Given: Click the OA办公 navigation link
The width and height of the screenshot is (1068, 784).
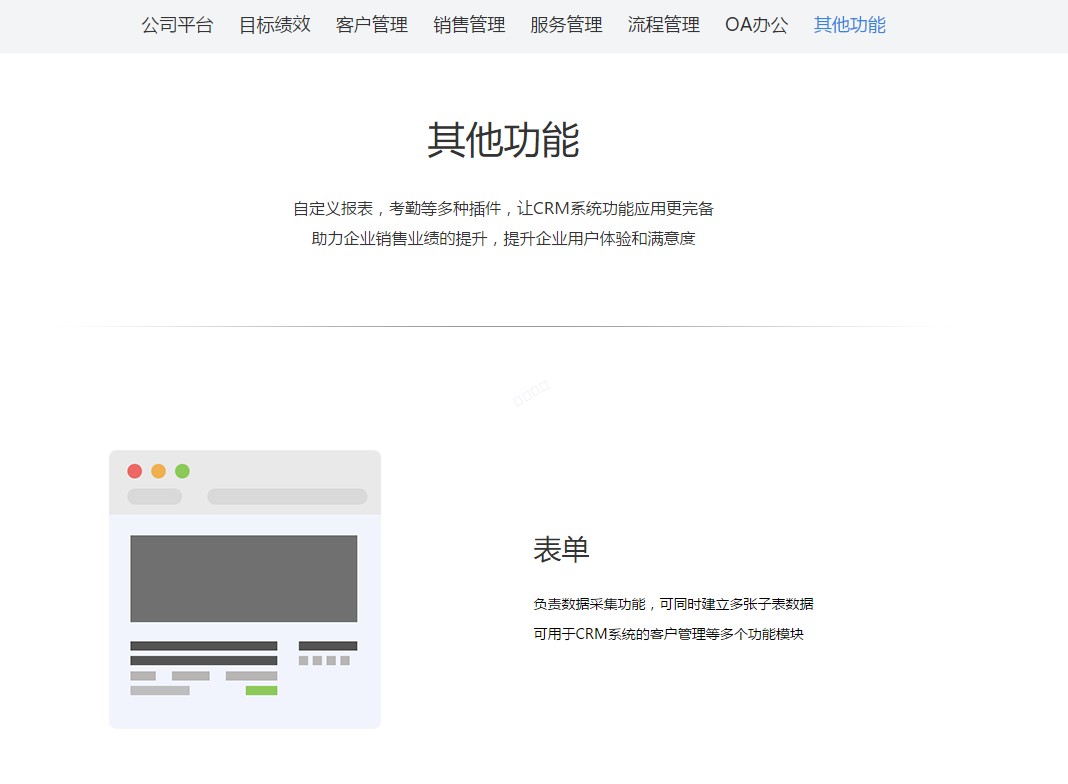Looking at the screenshot, I should [757, 25].
